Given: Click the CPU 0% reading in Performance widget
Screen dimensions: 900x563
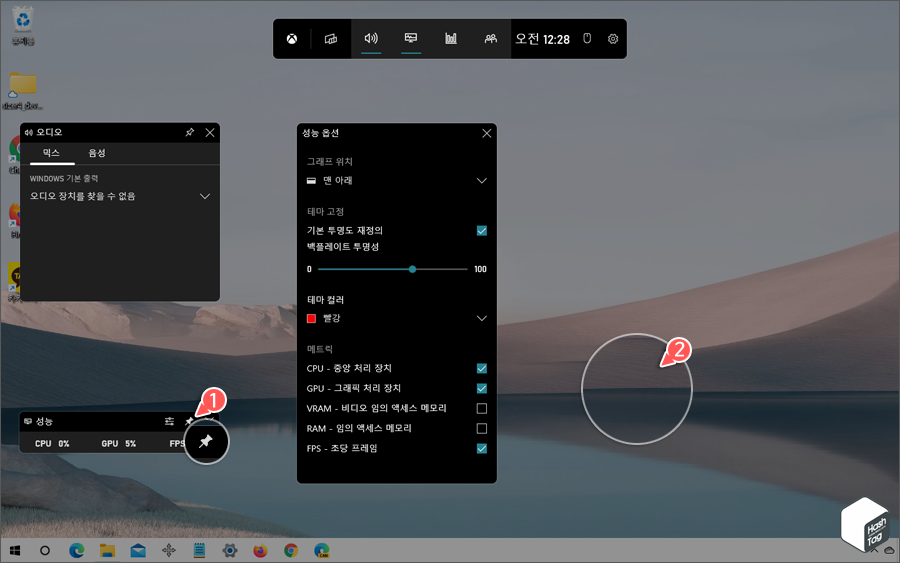Looking at the screenshot, I should 52,444.
